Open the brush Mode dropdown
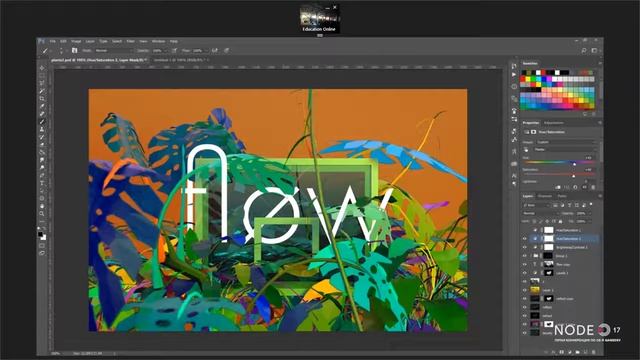 point(114,51)
